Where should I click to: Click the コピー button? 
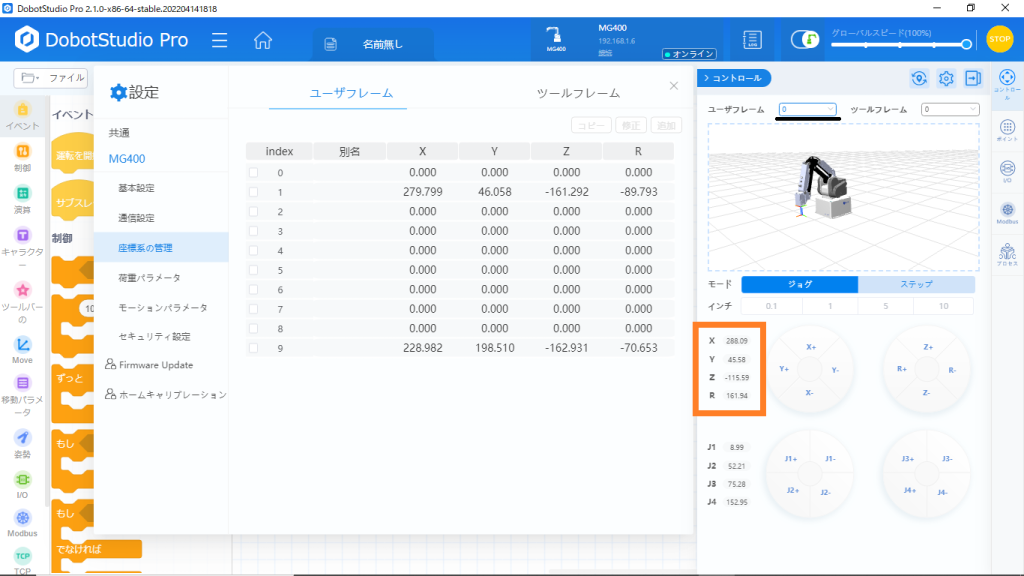pyautogui.click(x=591, y=125)
